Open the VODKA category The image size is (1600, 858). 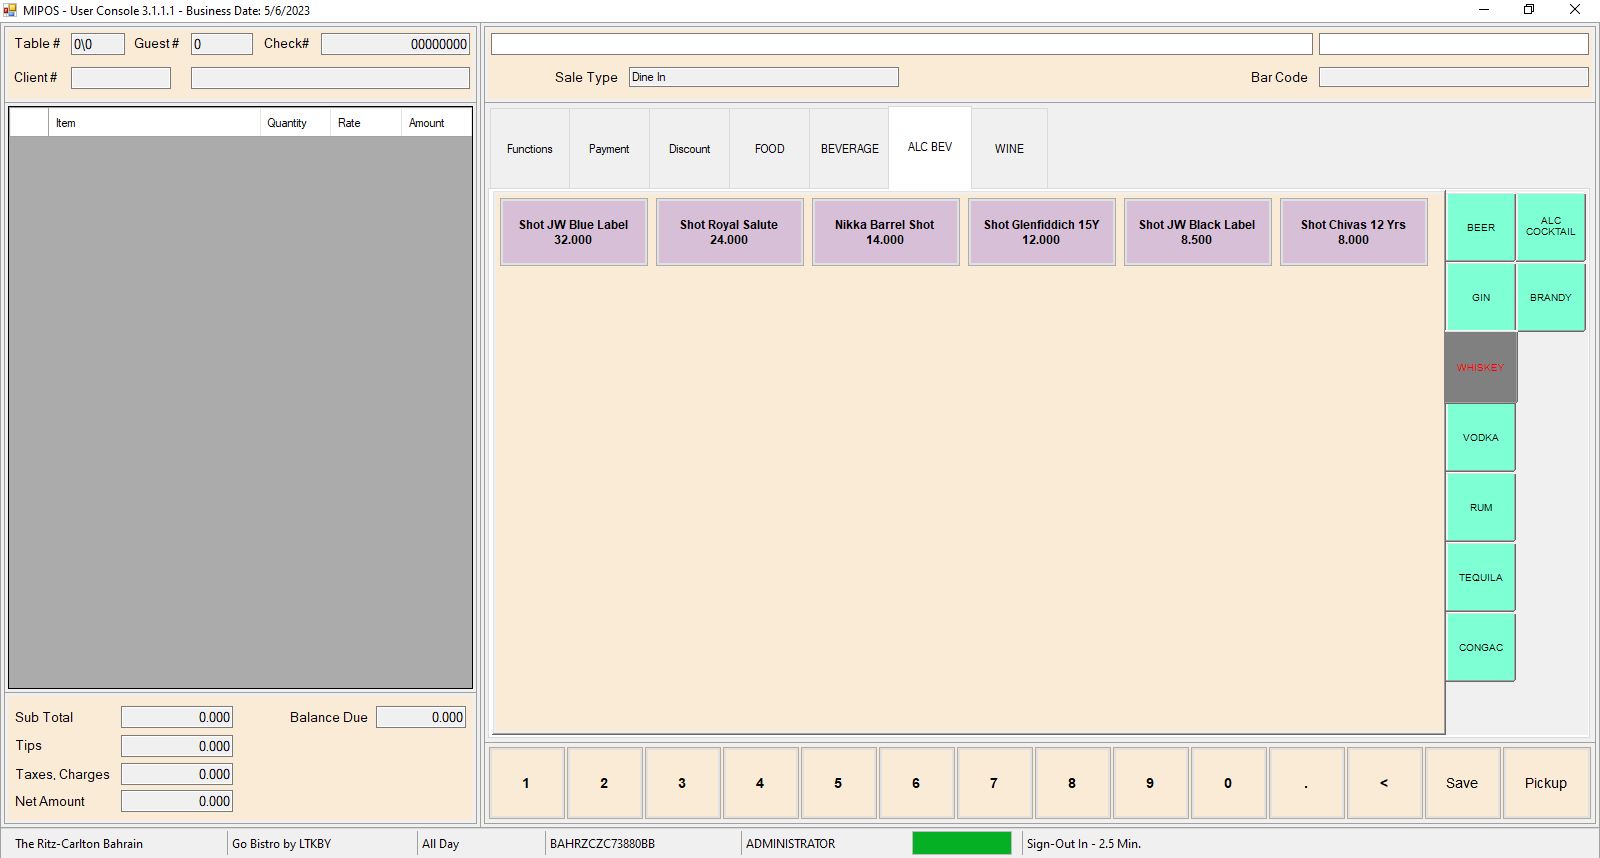1480,437
